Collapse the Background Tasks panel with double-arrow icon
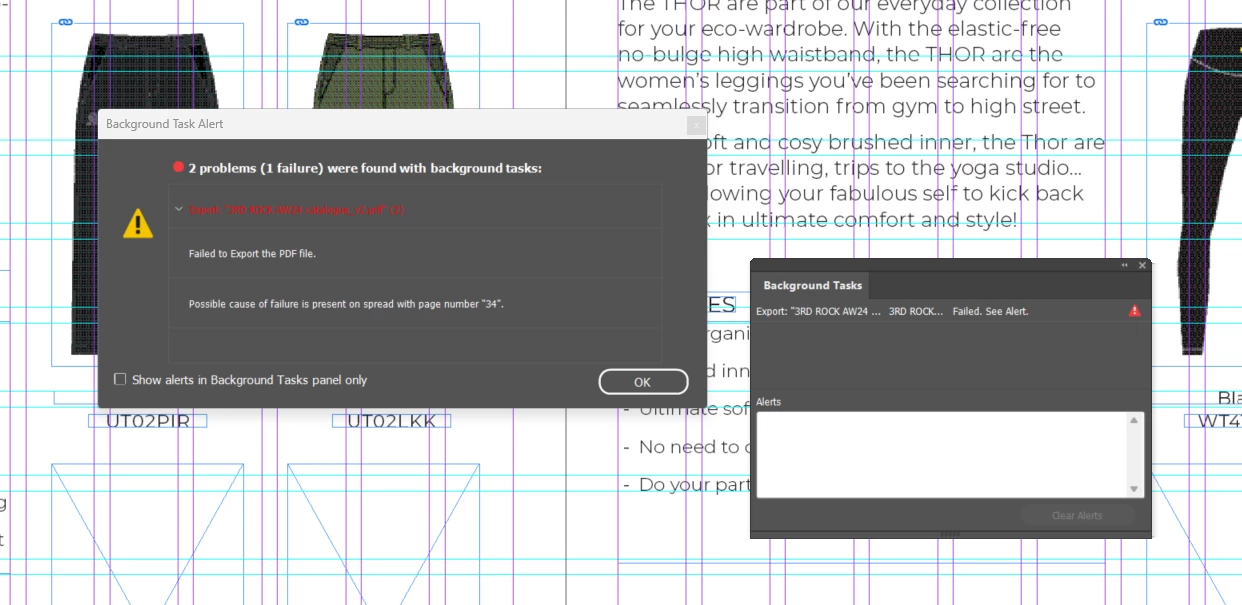 (1125, 265)
